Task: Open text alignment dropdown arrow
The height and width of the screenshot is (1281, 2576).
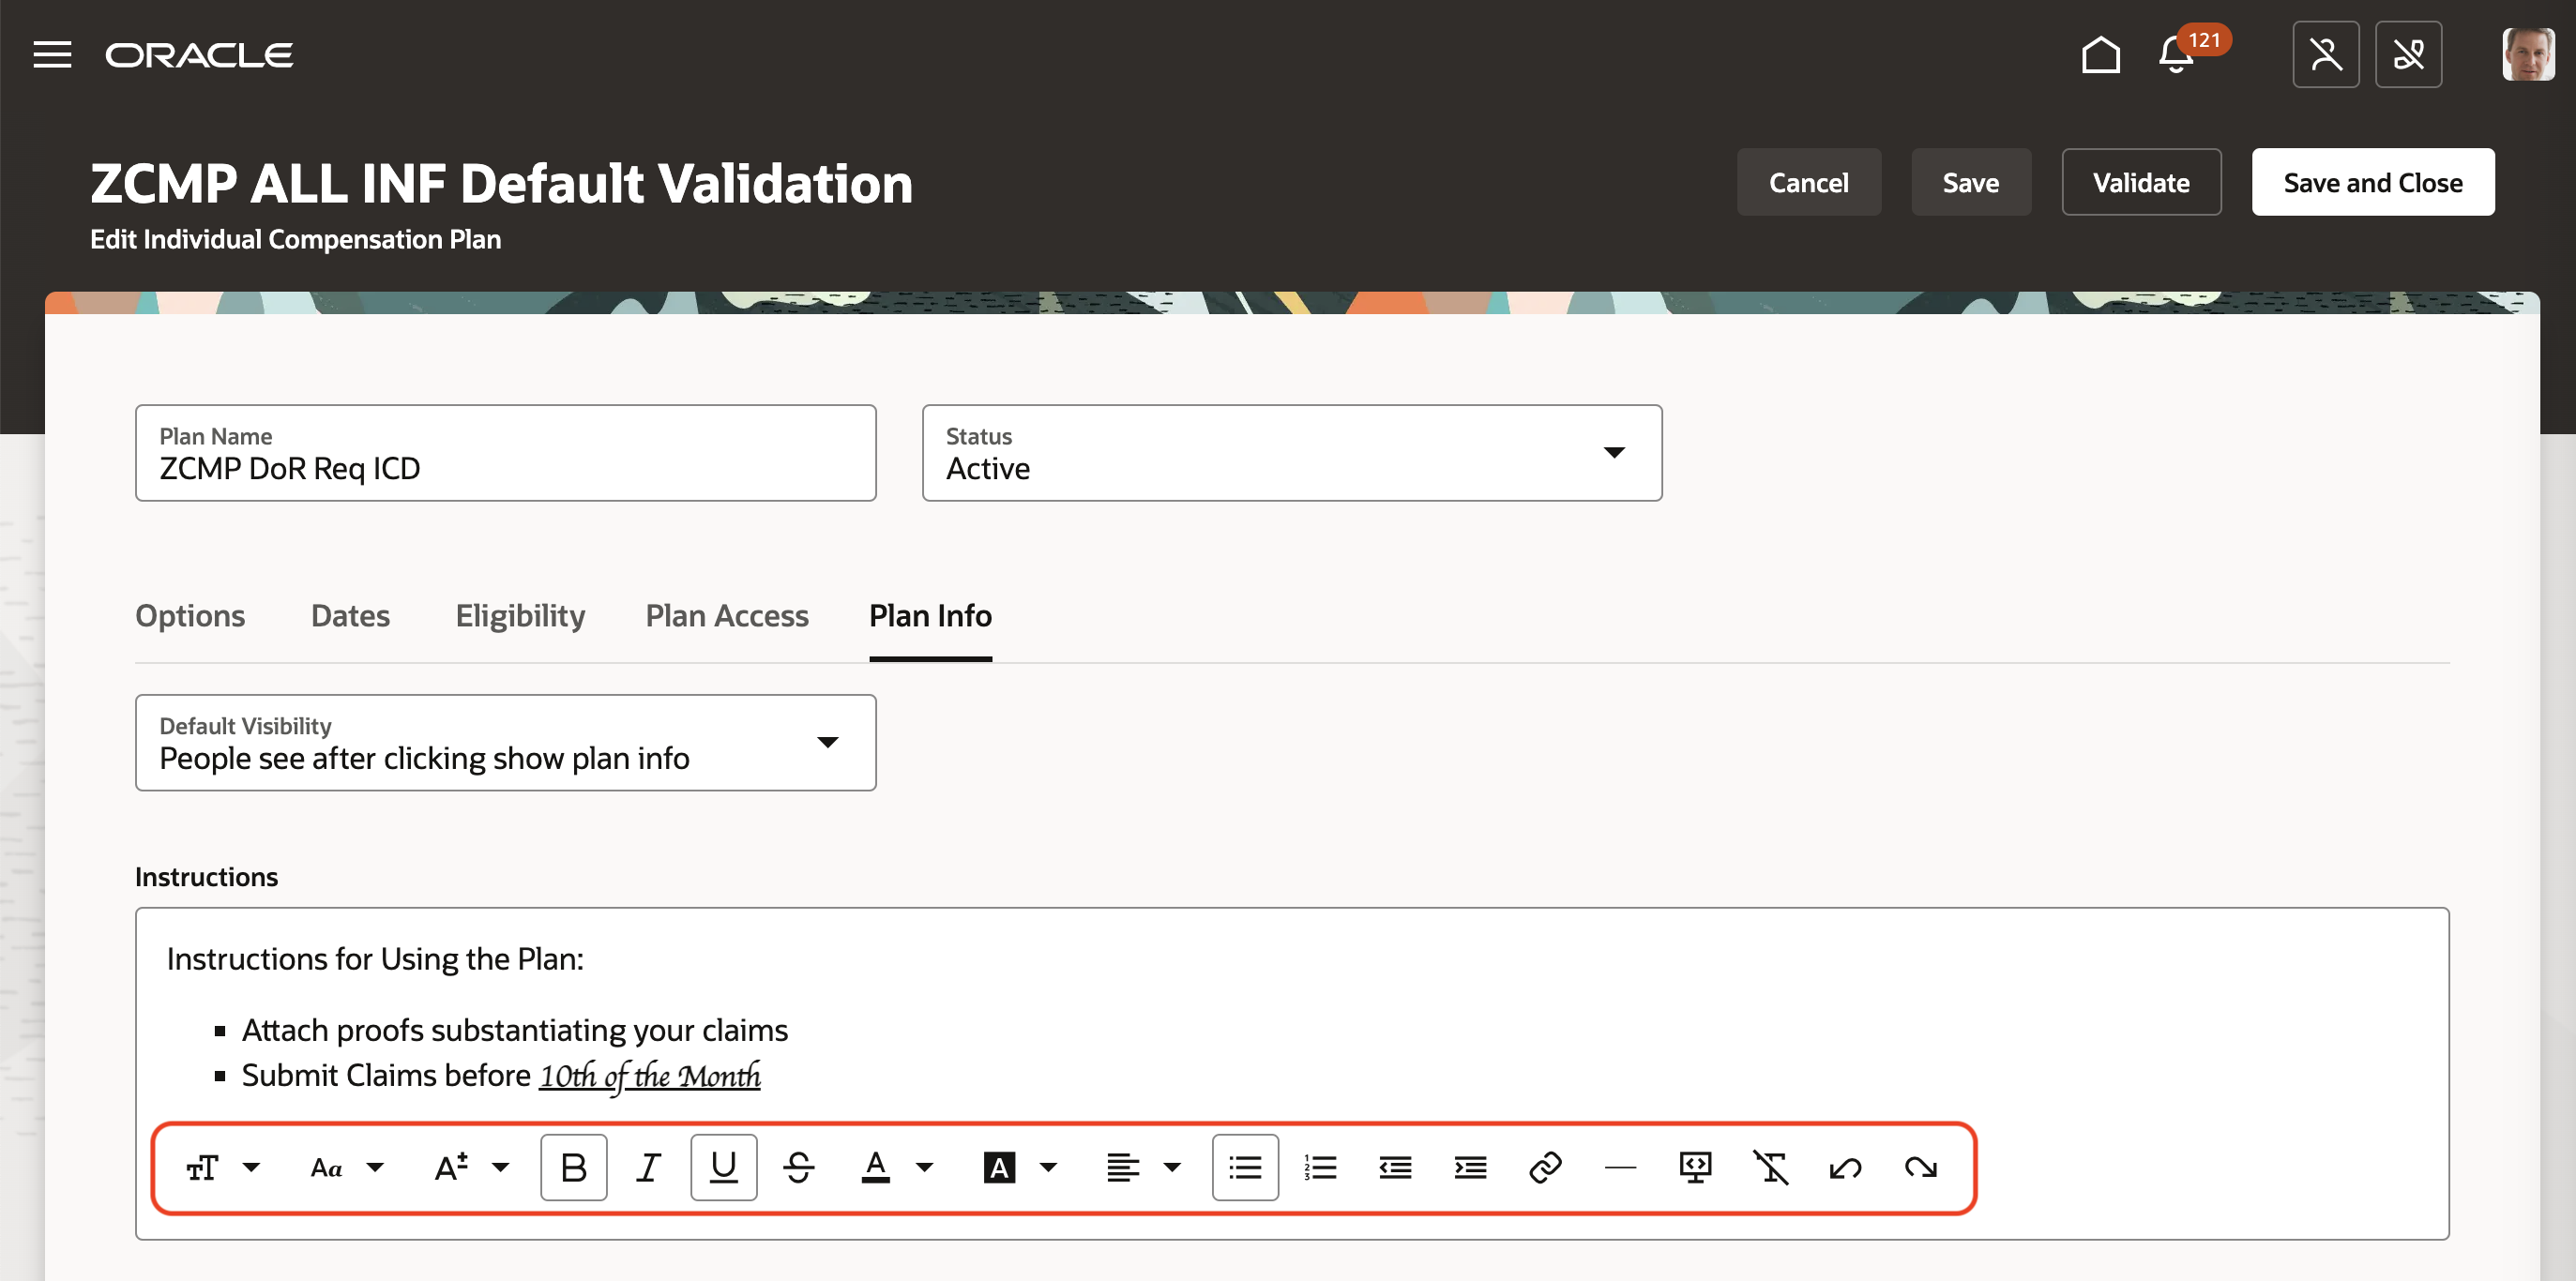Action: (x=1172, y=1167)
